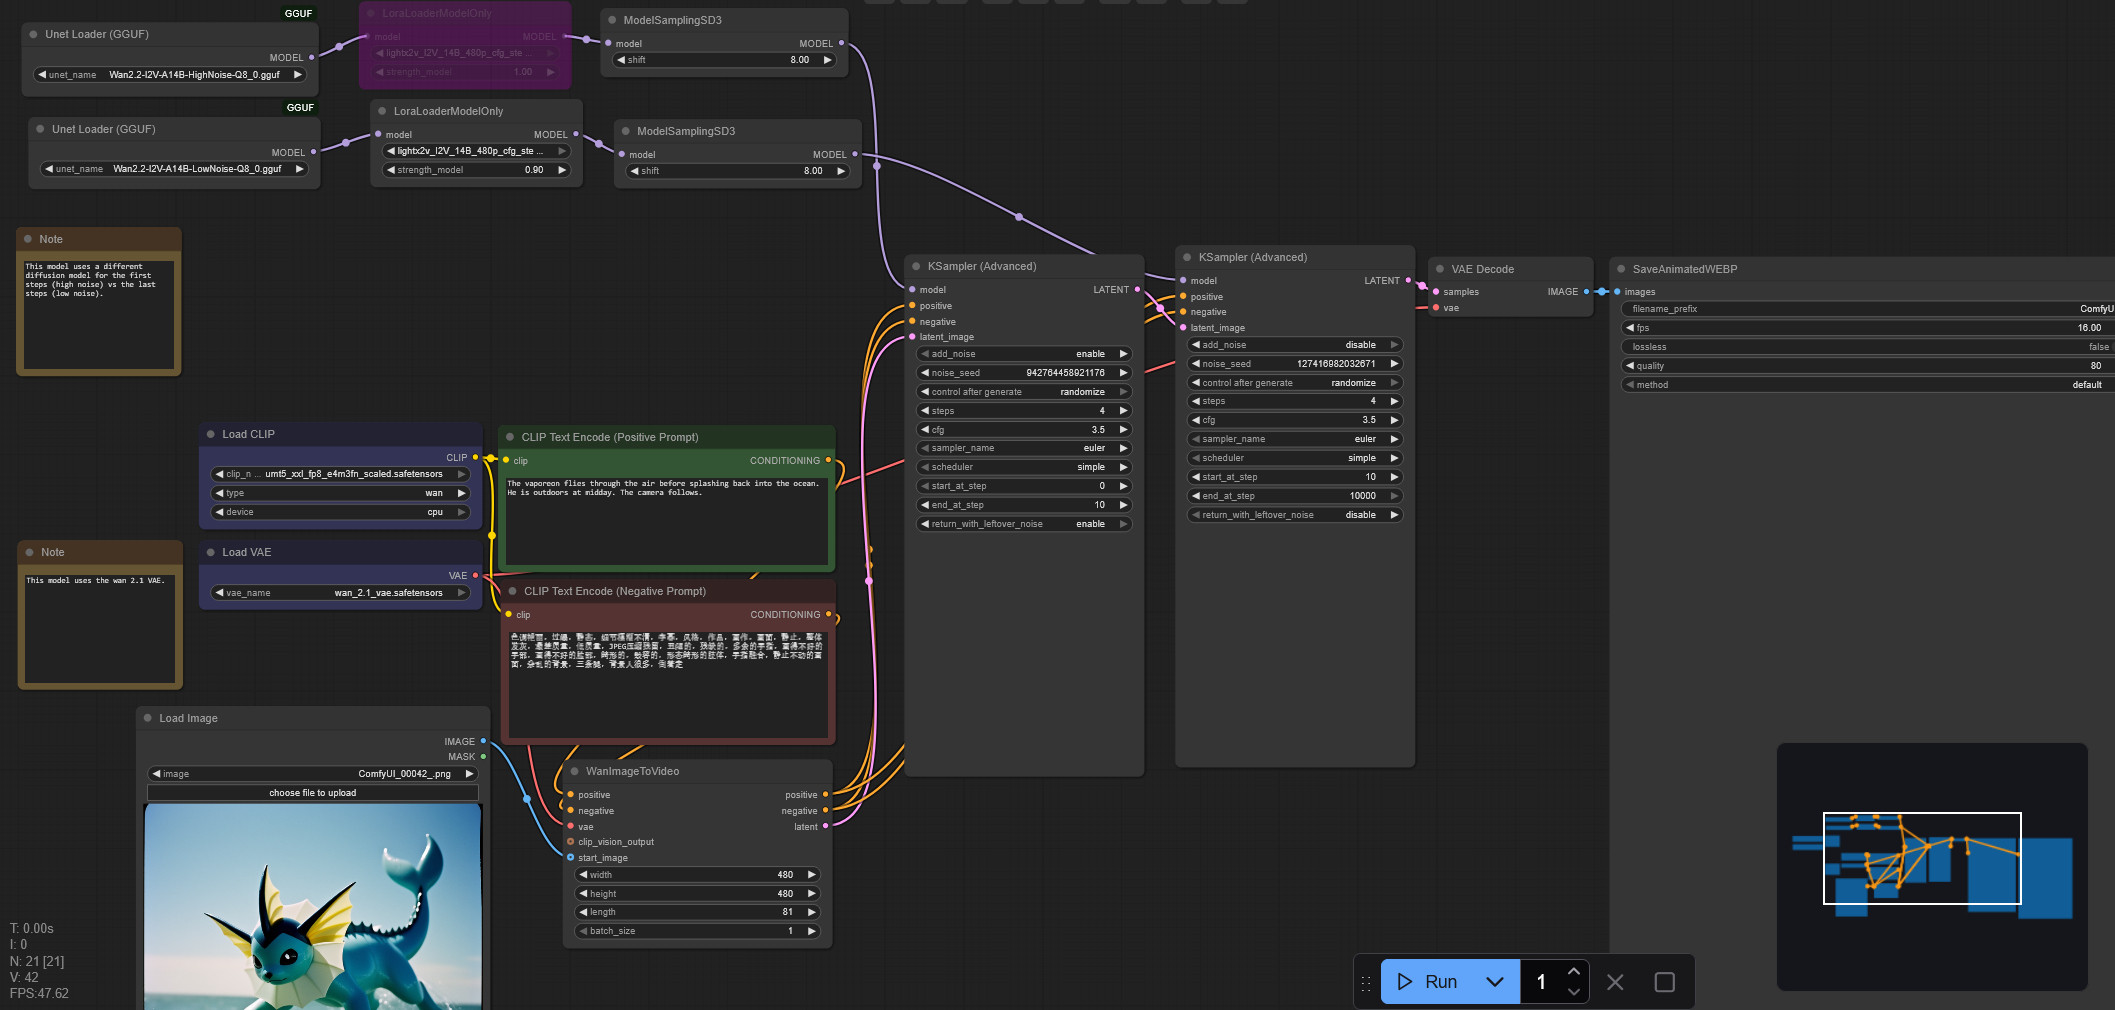Open the Run options dropdown arrow
The width and height of the screenshot is (2115, 1010).
tap(1495, 982)
